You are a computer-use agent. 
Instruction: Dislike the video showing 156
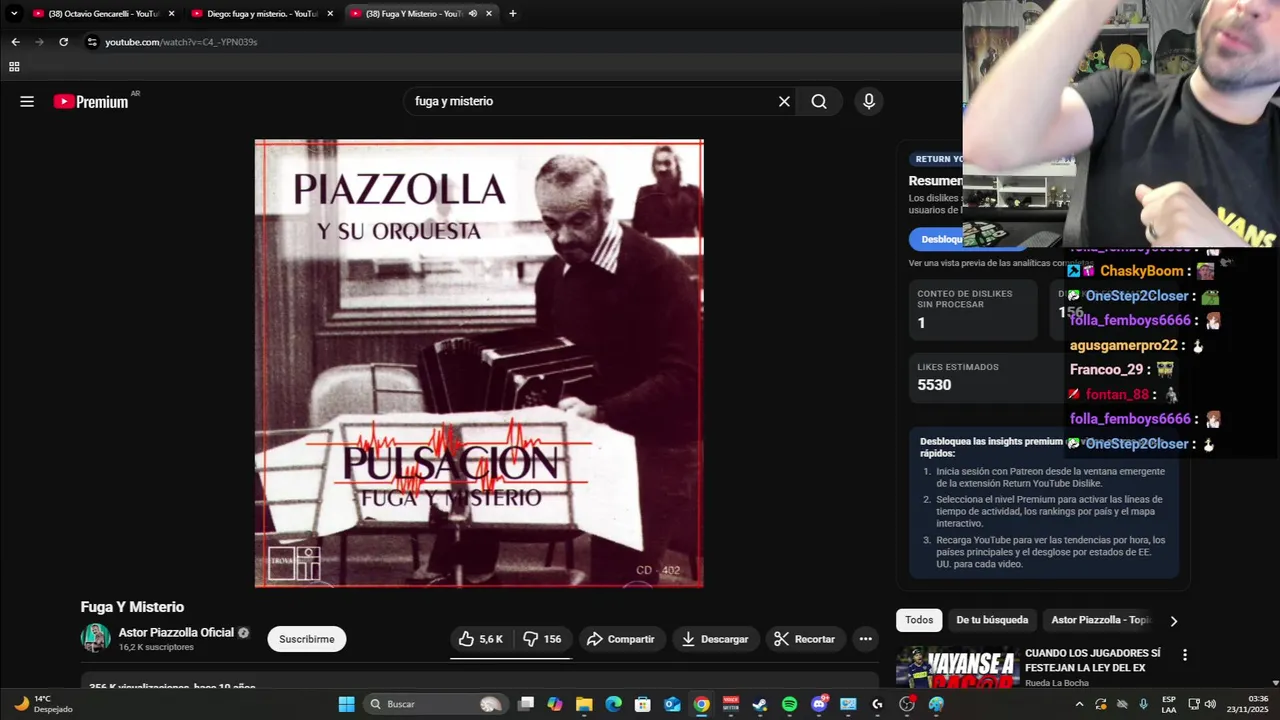tap(542, 639)
